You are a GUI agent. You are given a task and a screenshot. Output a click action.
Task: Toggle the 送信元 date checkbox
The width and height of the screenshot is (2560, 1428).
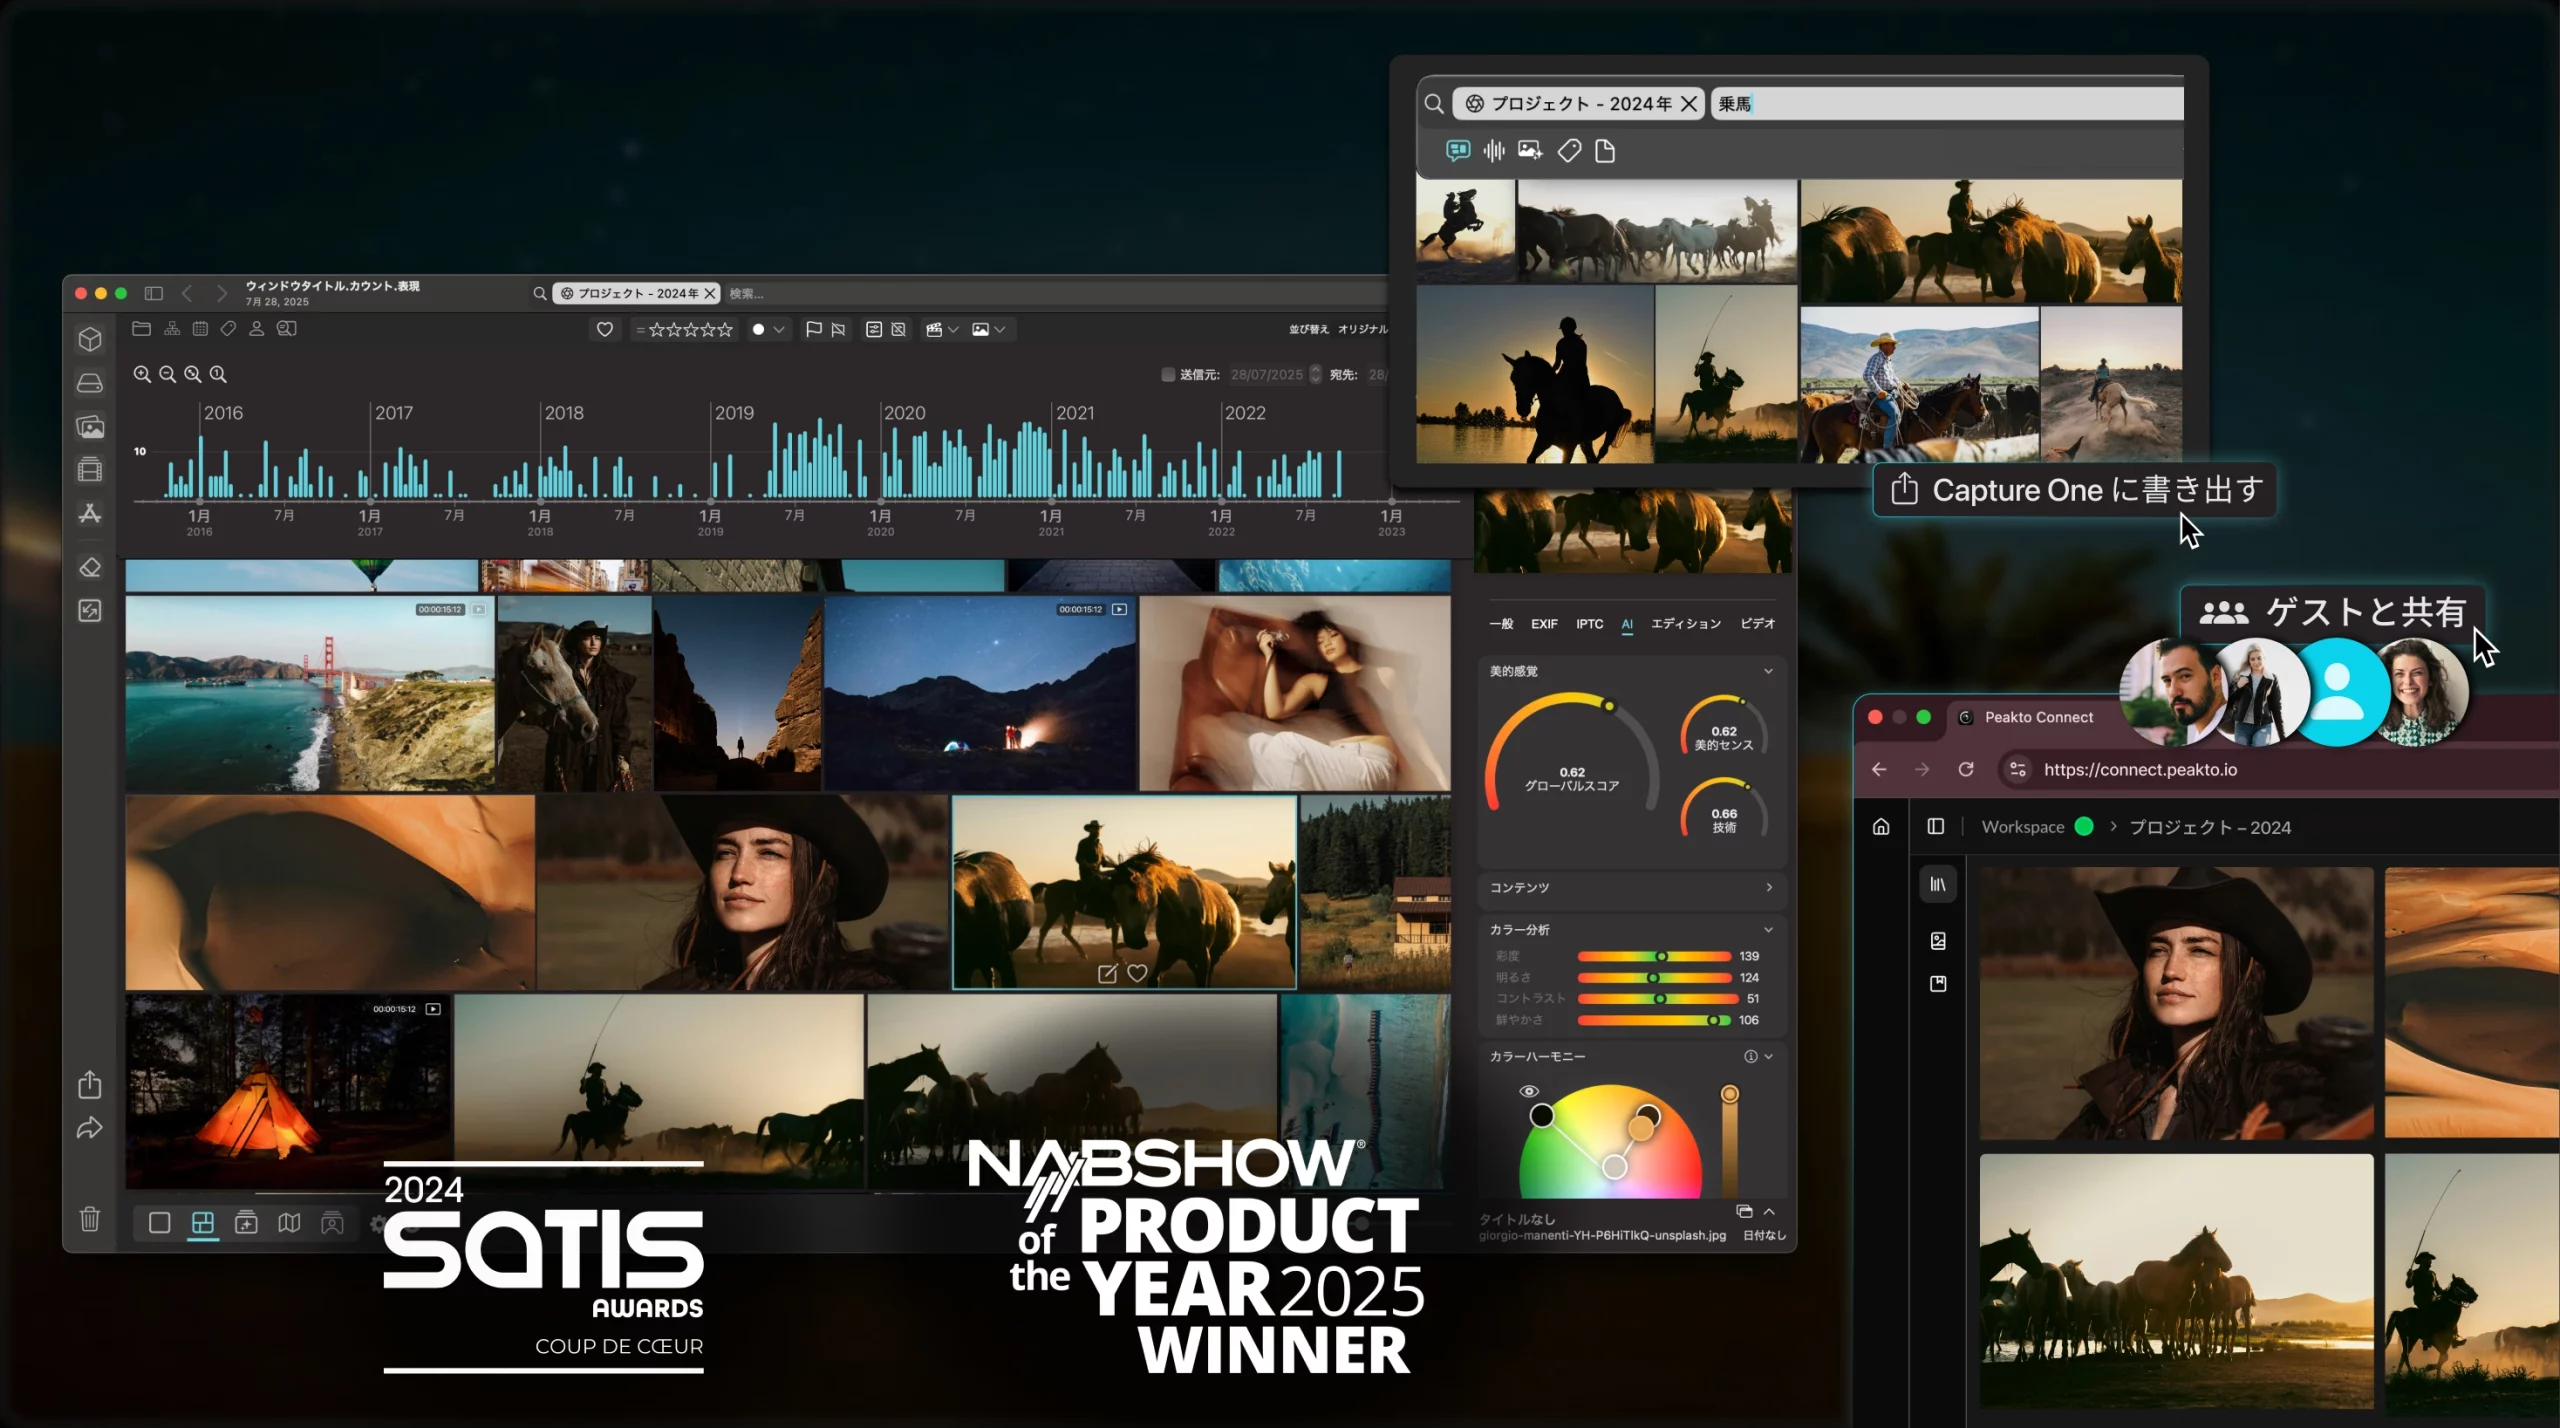coord(1167,374)
